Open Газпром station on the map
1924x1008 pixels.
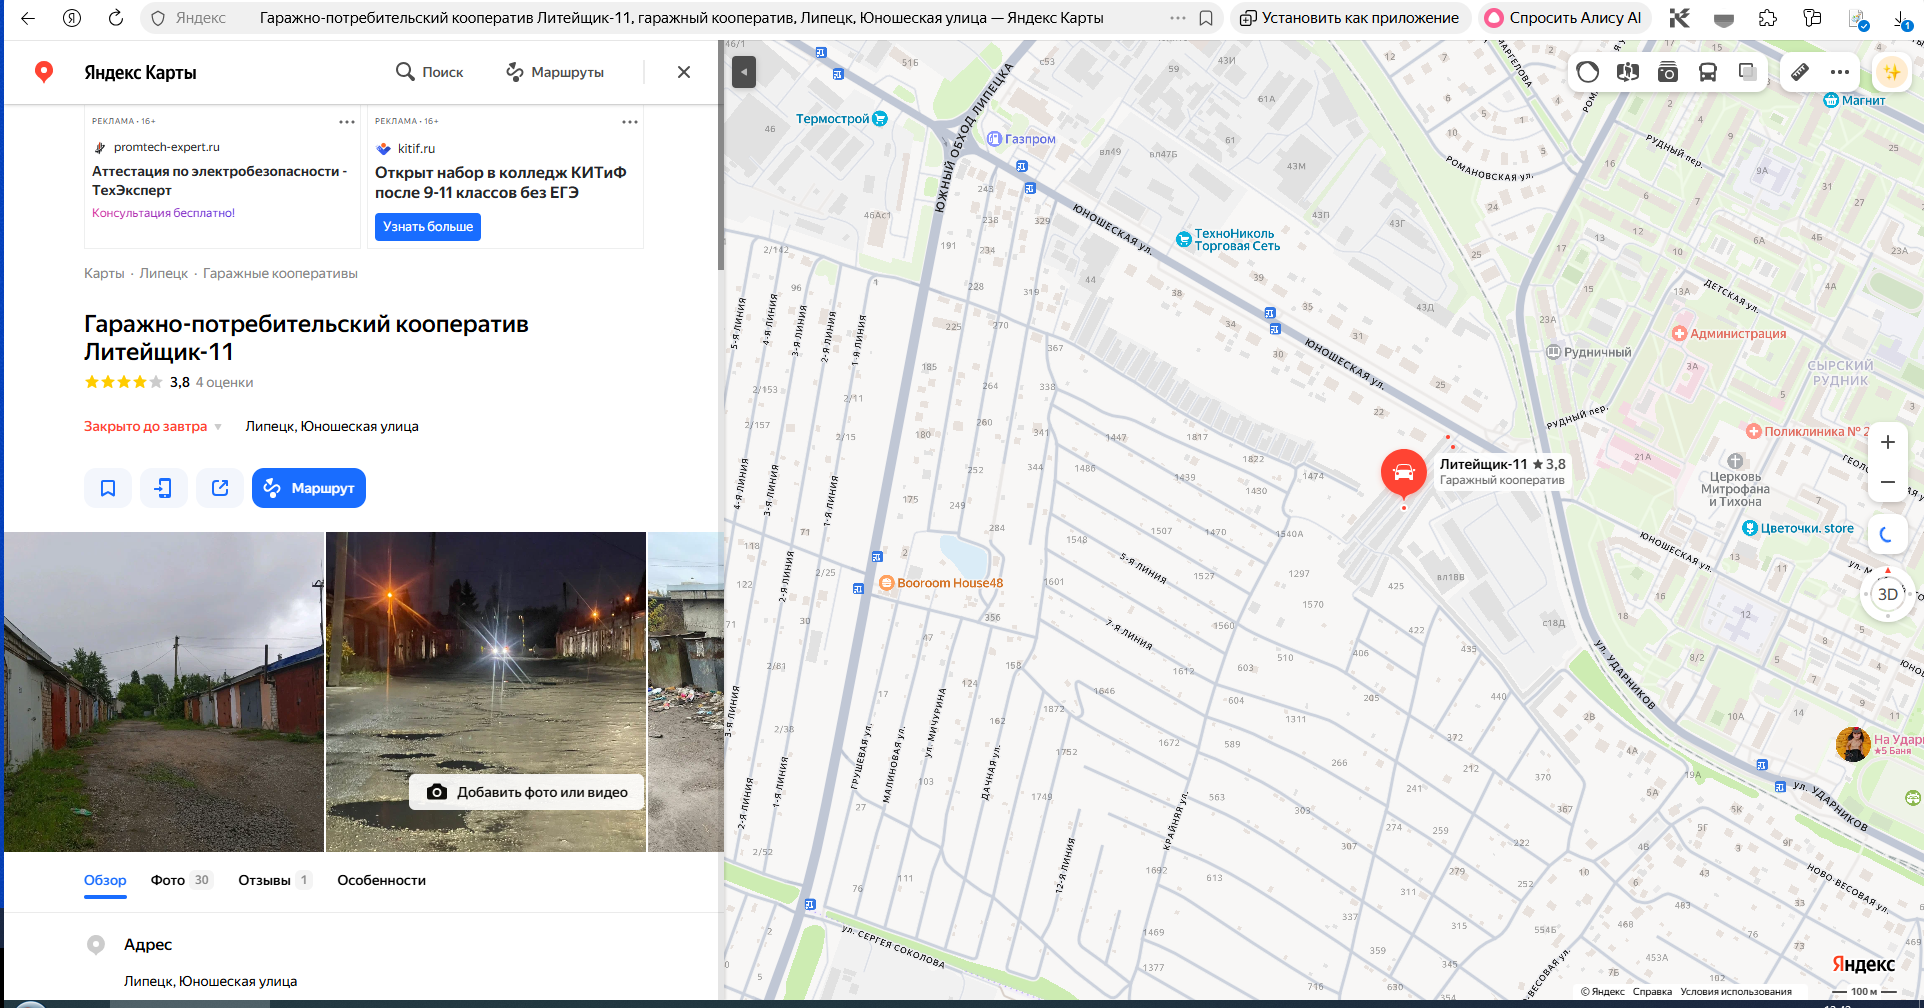pos(1021,139)
